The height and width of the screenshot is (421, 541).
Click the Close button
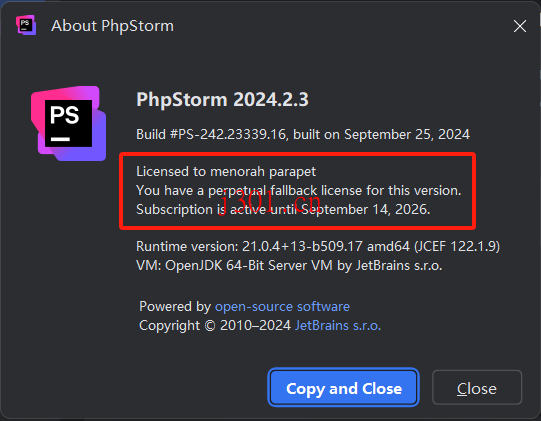pyautogui.click(x=477, y=388)
